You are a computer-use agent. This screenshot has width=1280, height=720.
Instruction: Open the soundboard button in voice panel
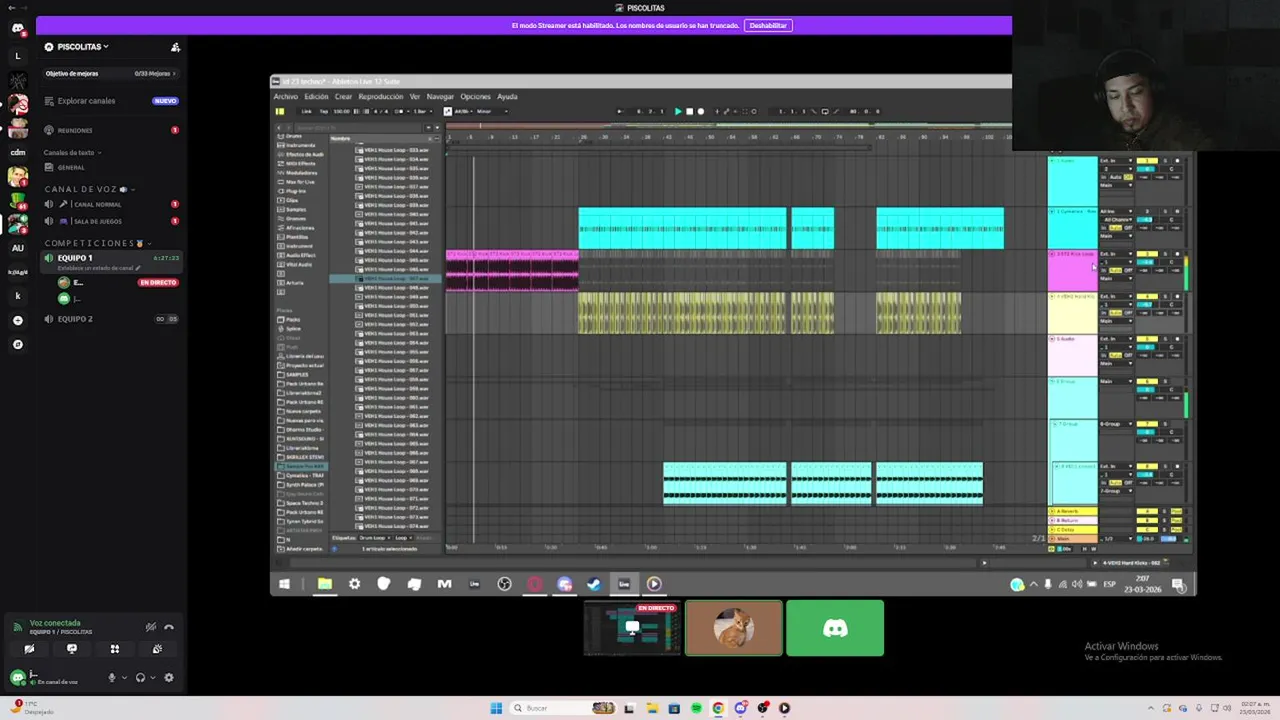(157, 649)
